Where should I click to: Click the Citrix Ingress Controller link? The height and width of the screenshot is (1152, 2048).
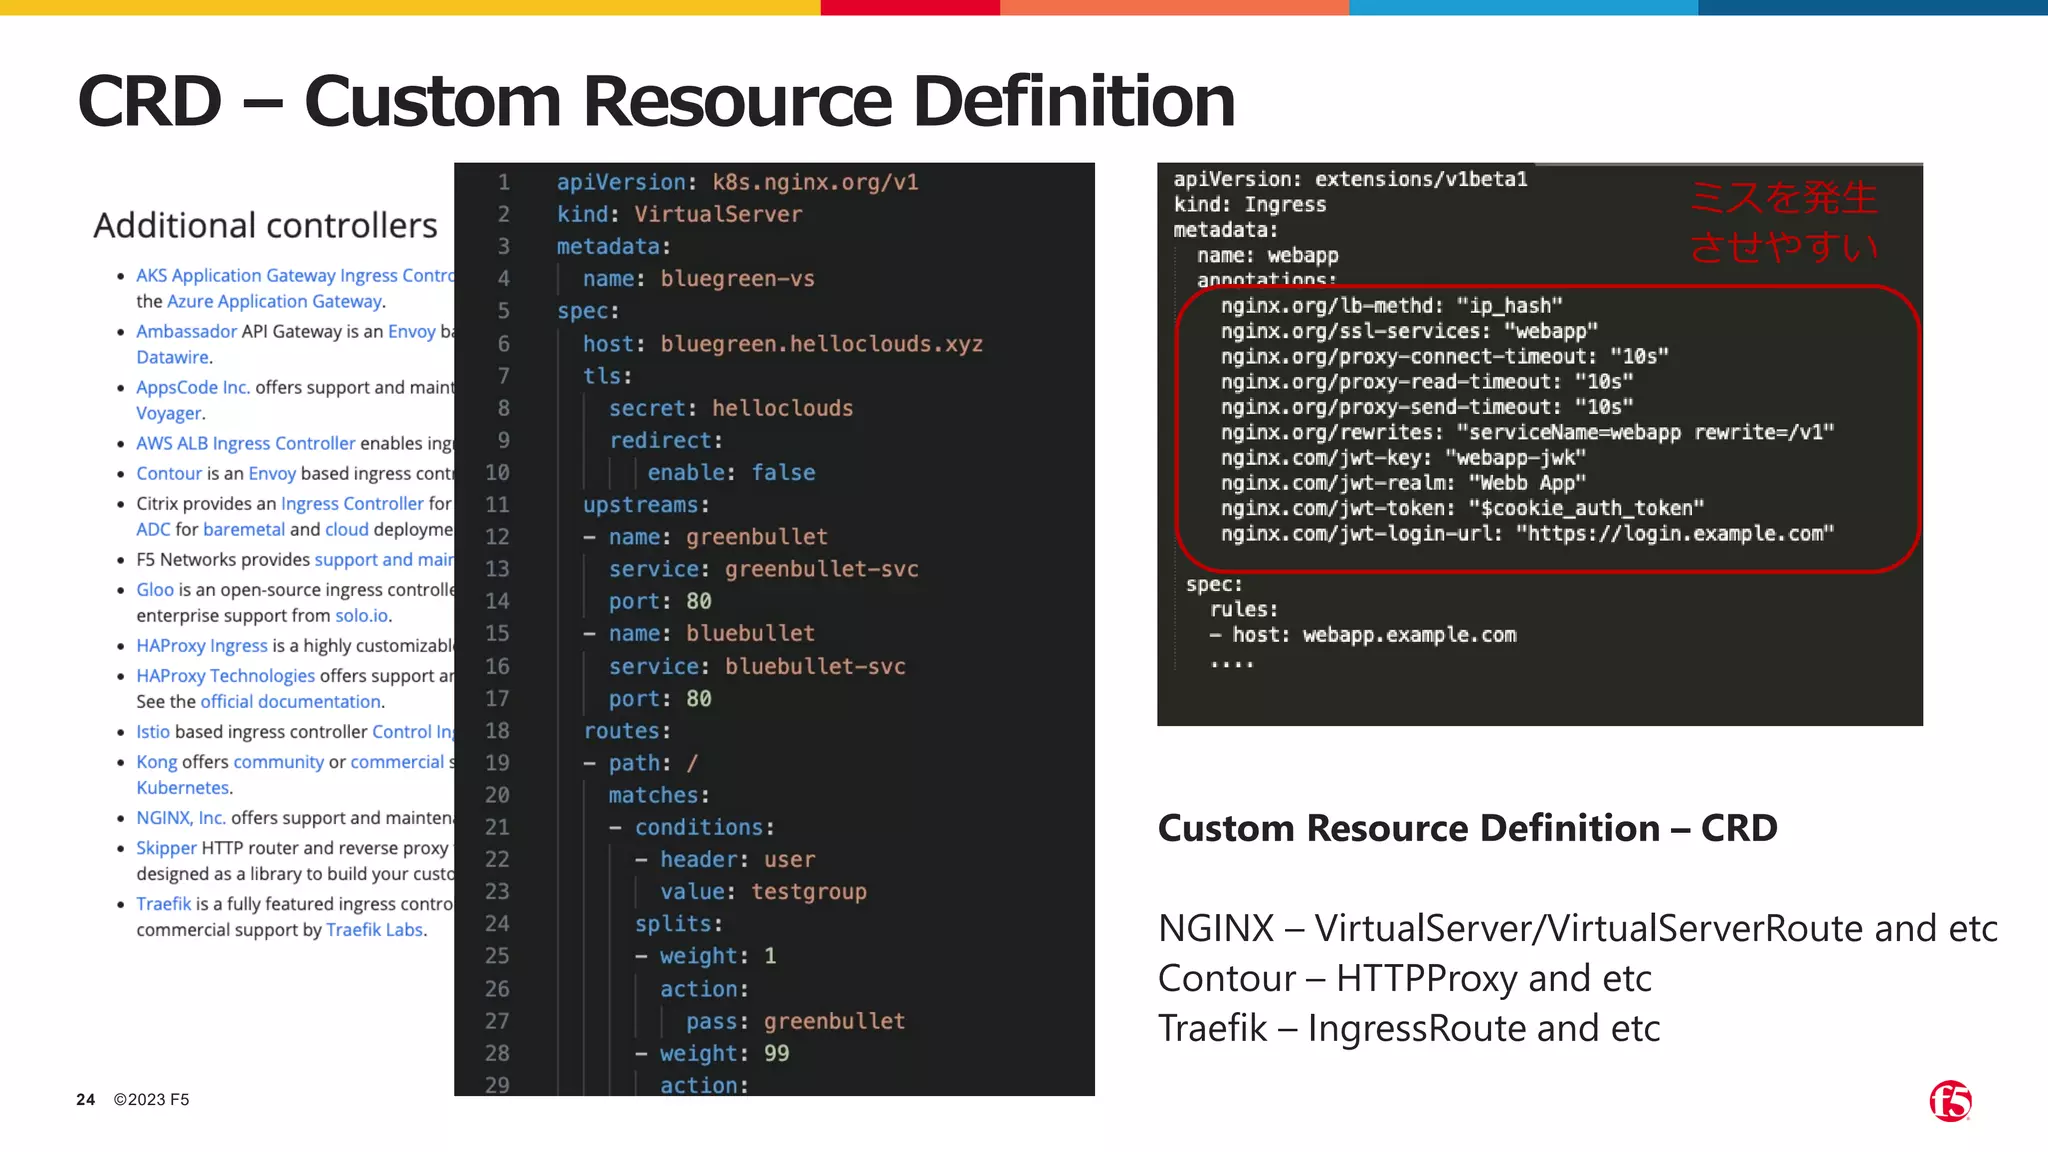tap(352, 503)
